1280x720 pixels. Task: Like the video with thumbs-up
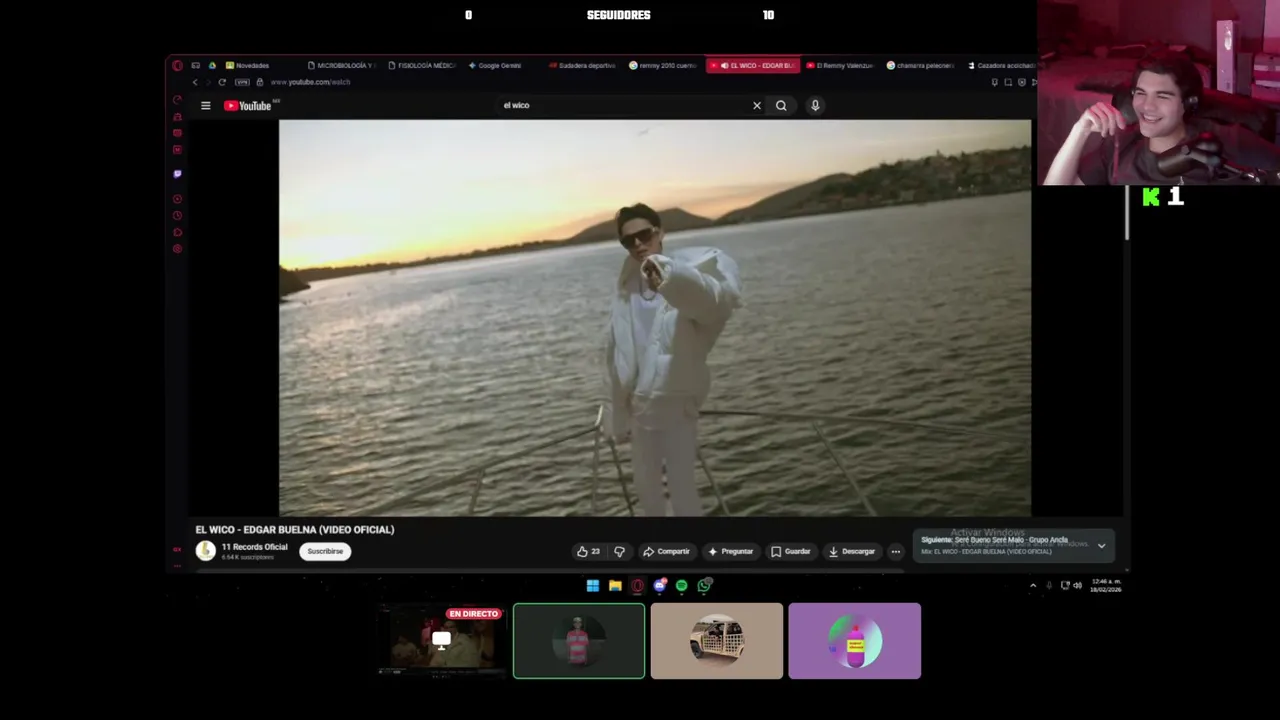click(588, 551)
